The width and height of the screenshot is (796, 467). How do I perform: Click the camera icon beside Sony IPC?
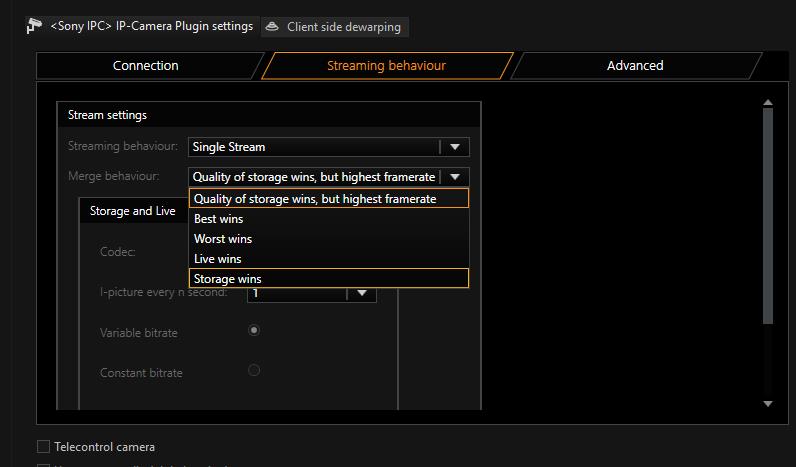coord(34,26)
